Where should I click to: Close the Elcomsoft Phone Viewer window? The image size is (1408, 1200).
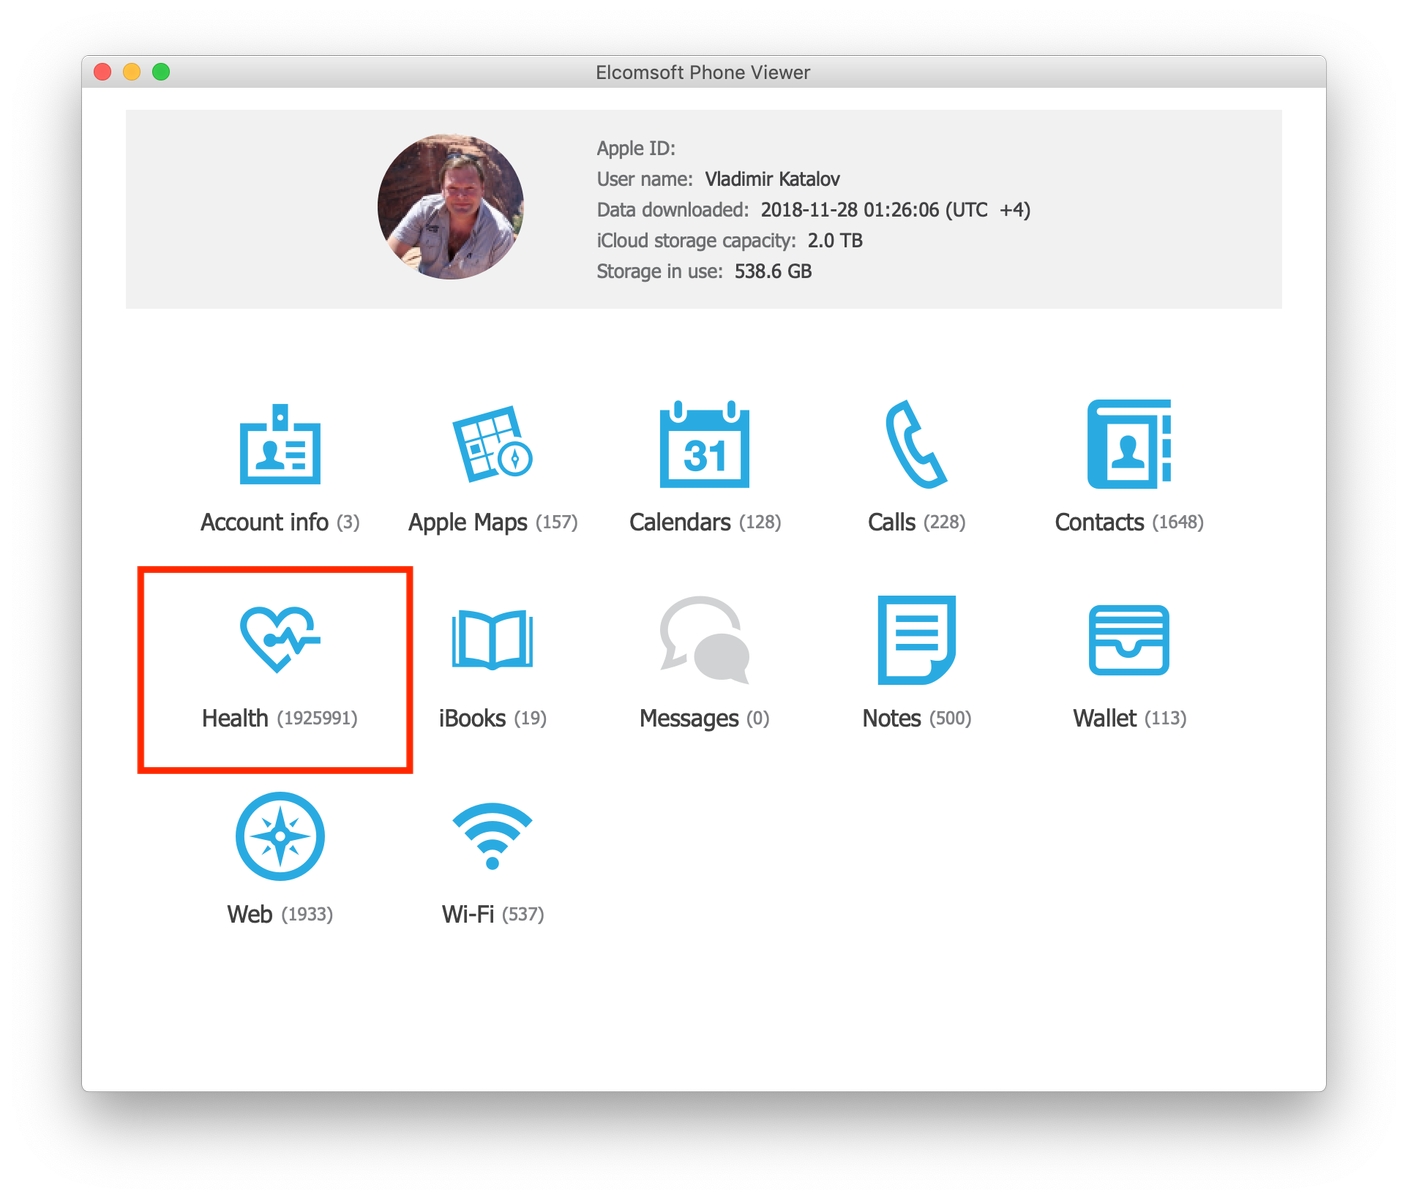tap(102, 72)
